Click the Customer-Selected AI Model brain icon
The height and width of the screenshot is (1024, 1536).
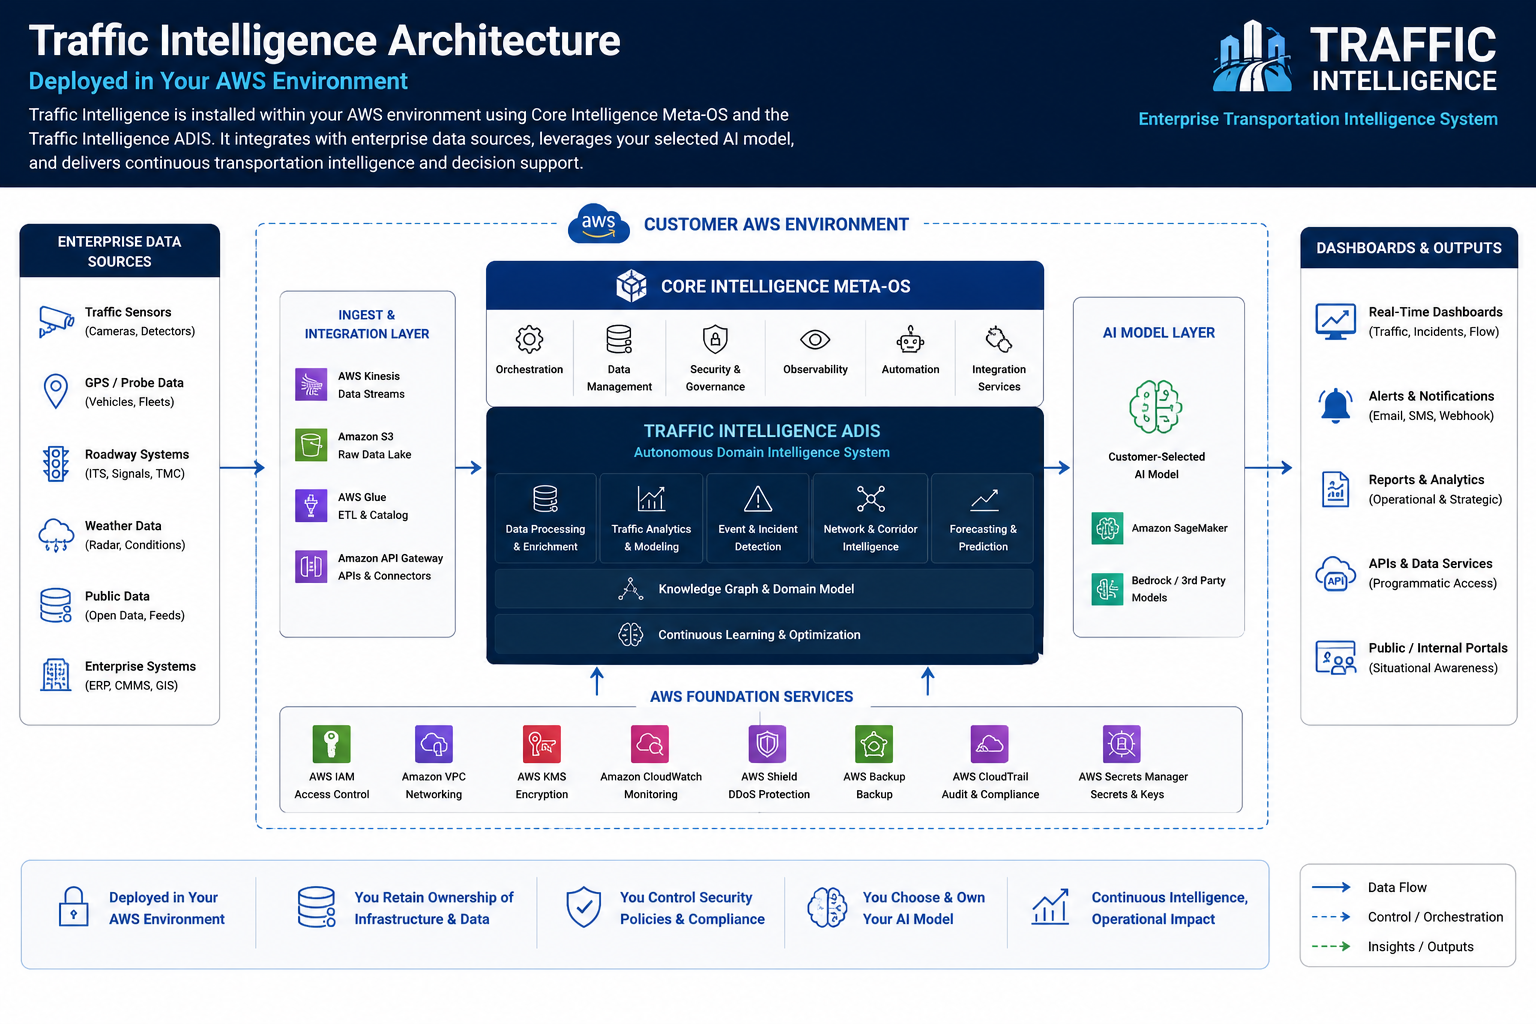coord(1156,407)
